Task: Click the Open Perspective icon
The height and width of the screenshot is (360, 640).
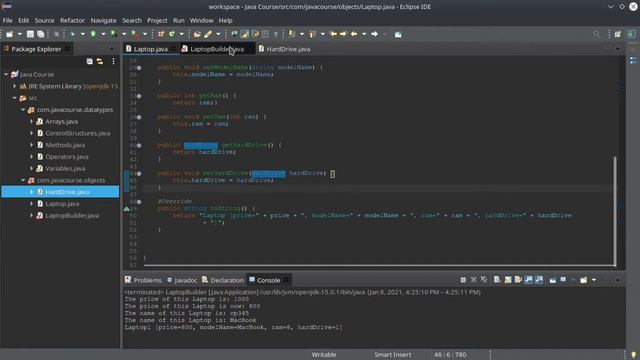Action: (x=618, y=34)
